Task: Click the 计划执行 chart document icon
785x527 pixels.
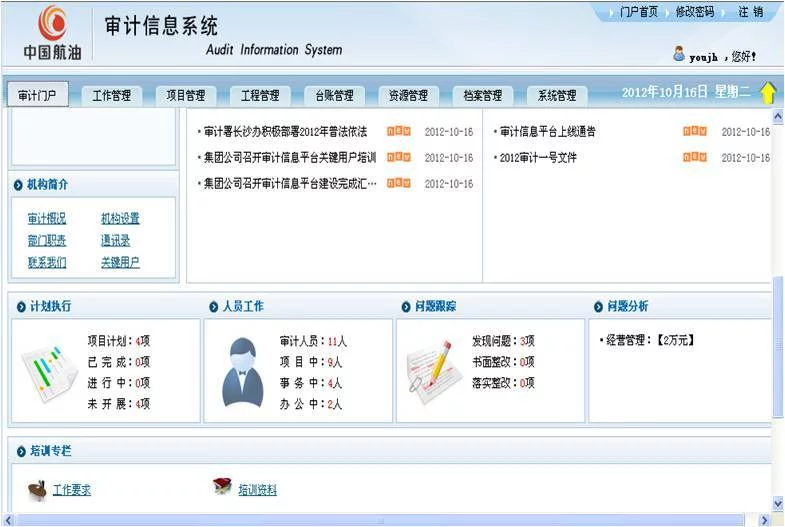Action: coord(49,373)
